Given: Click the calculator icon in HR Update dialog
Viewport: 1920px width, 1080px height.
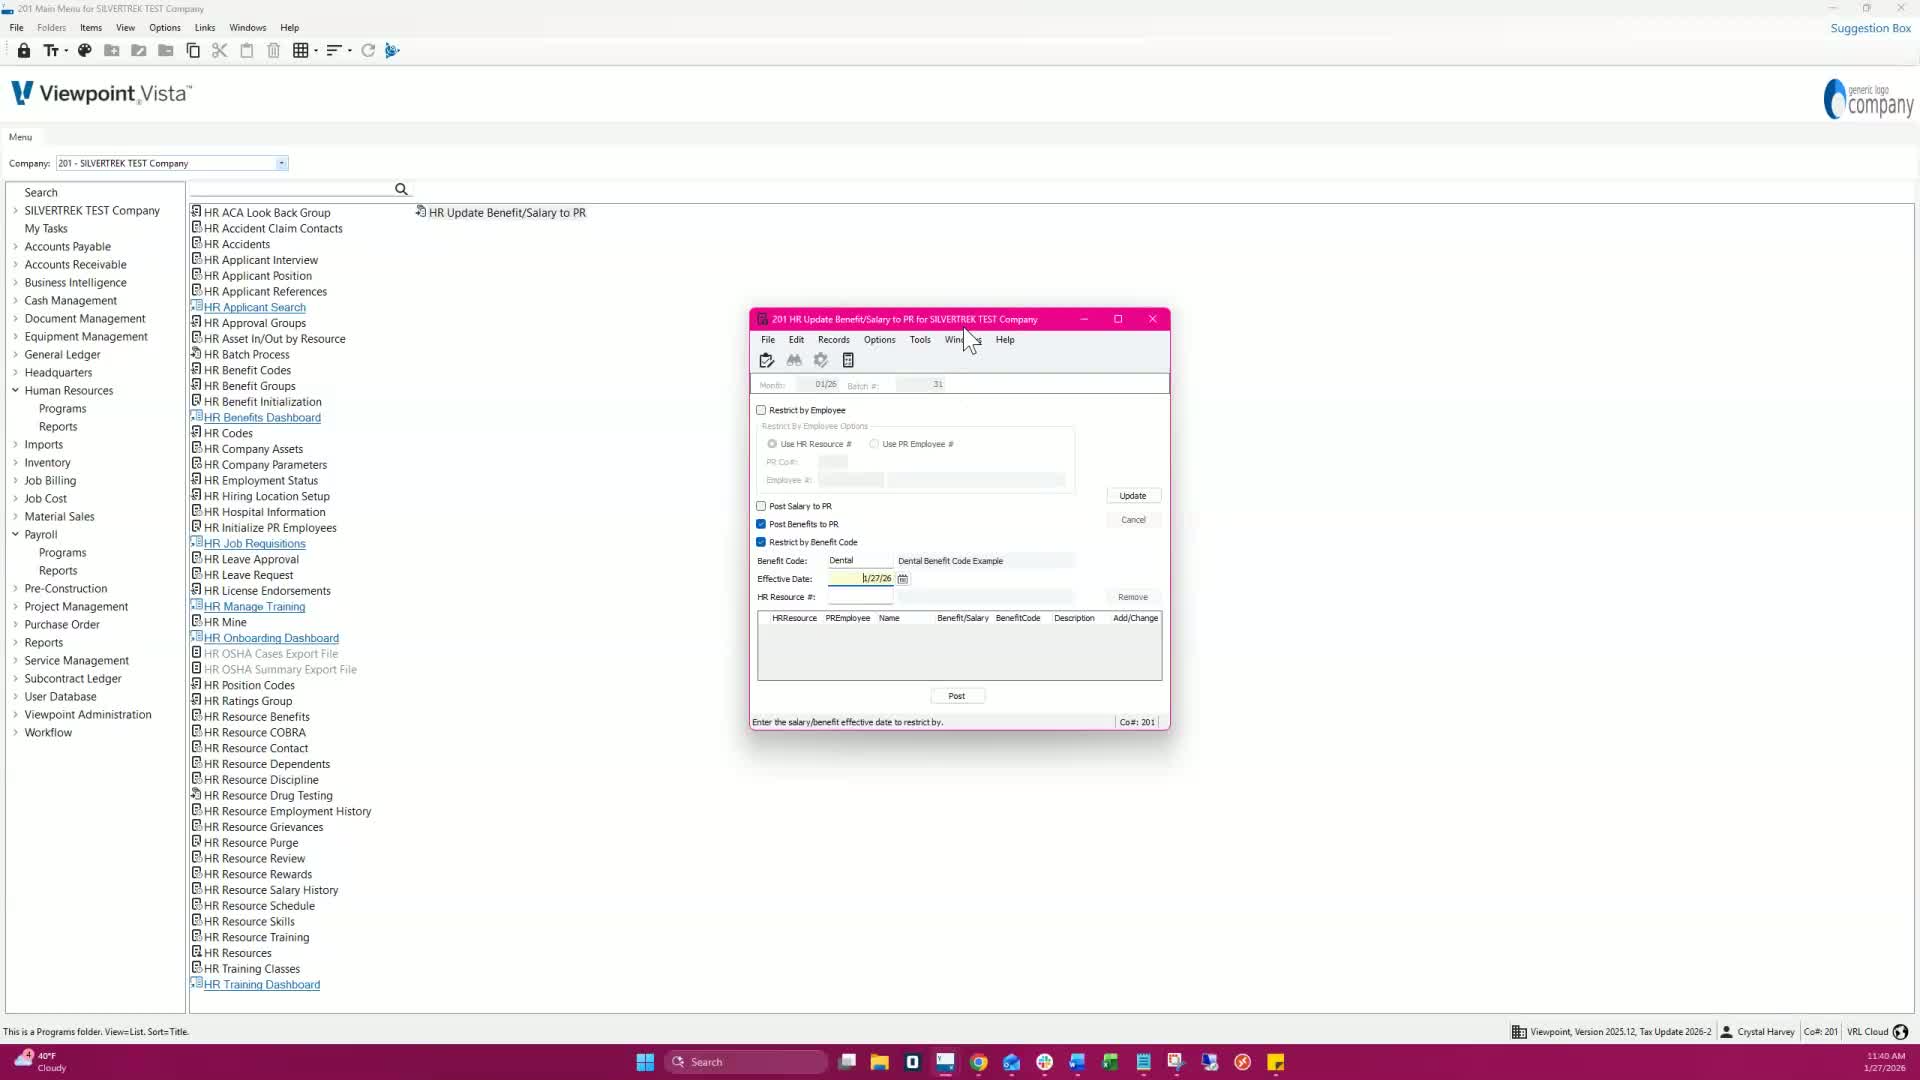Looking at the screenshot, I should click(848, 361).
